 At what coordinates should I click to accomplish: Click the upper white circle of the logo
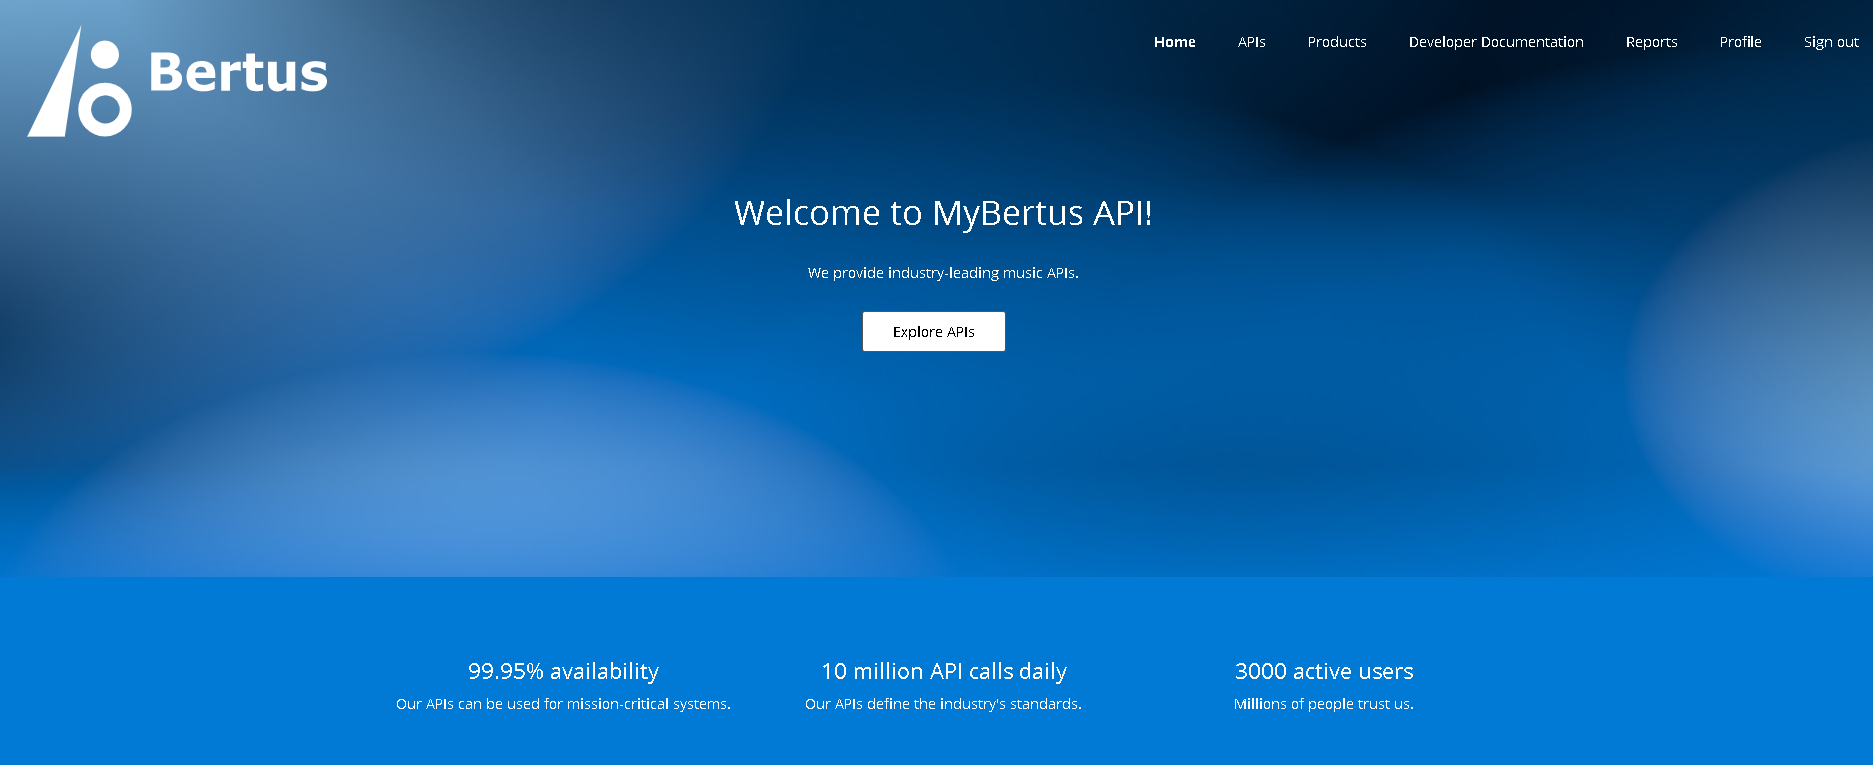click(x=105, y=54)
